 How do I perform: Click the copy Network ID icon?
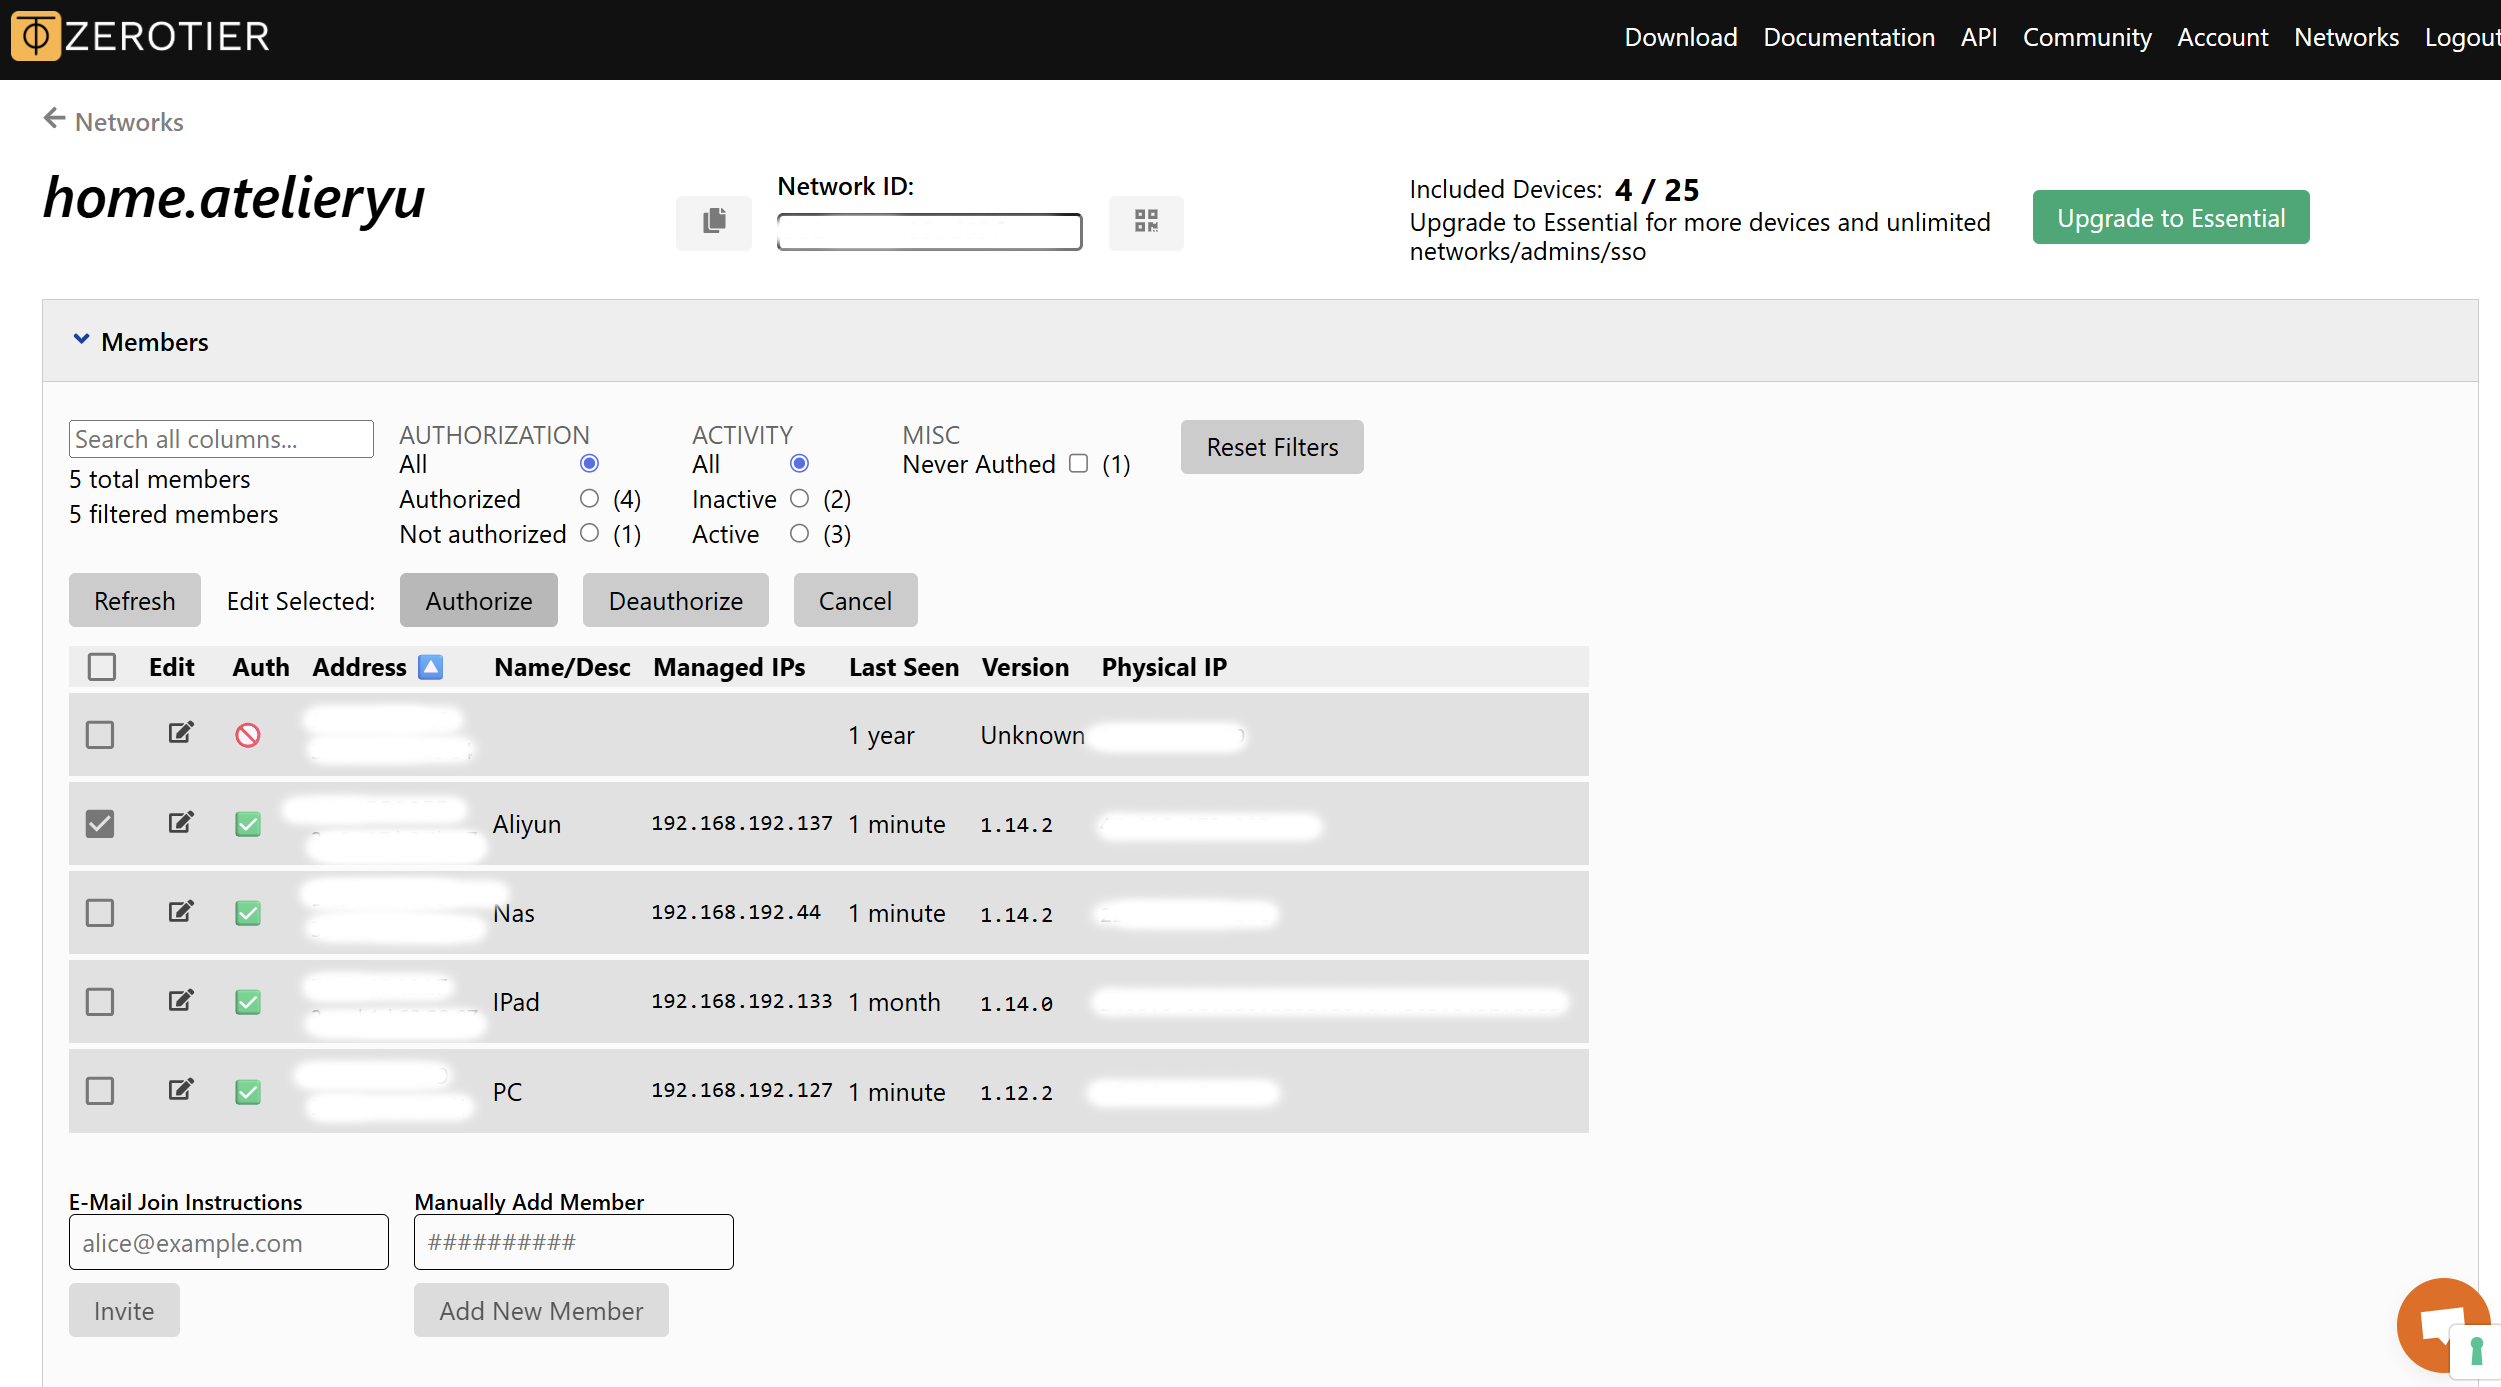coord(713,222)
